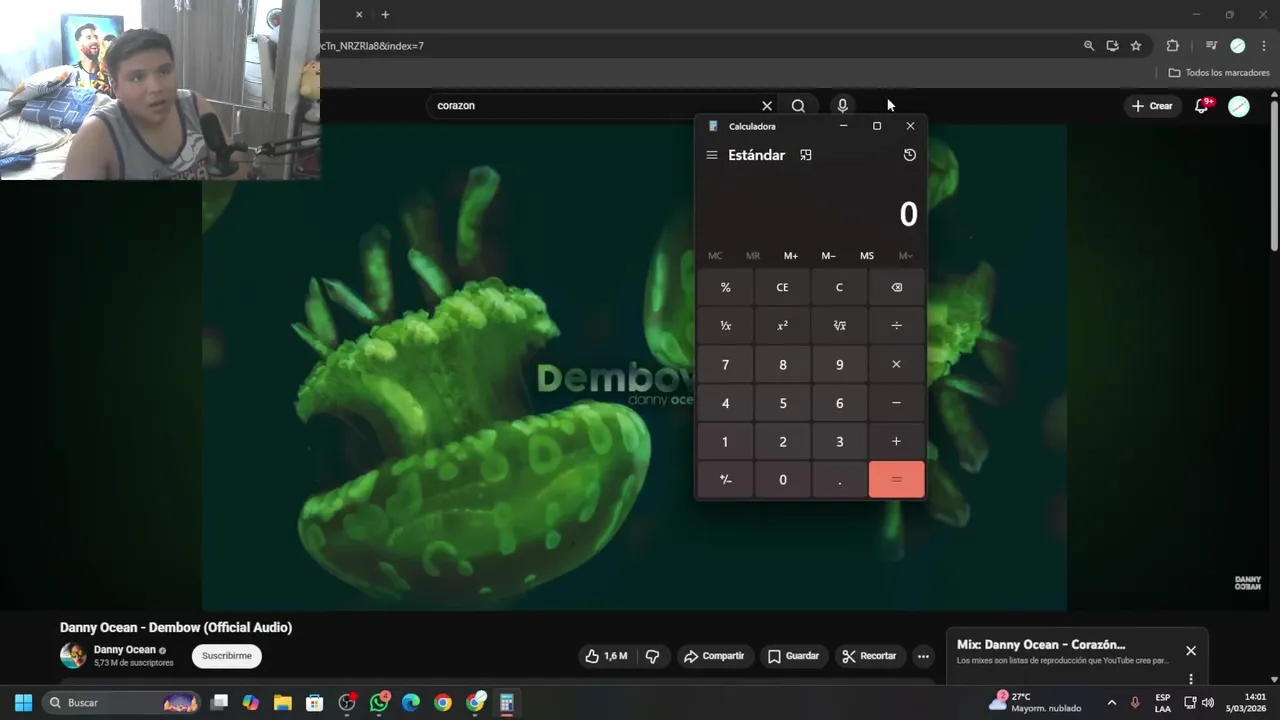The image size is (1280, 720).
Task: Open YouTube notifications bell
Action: [x=1202, y=106]
